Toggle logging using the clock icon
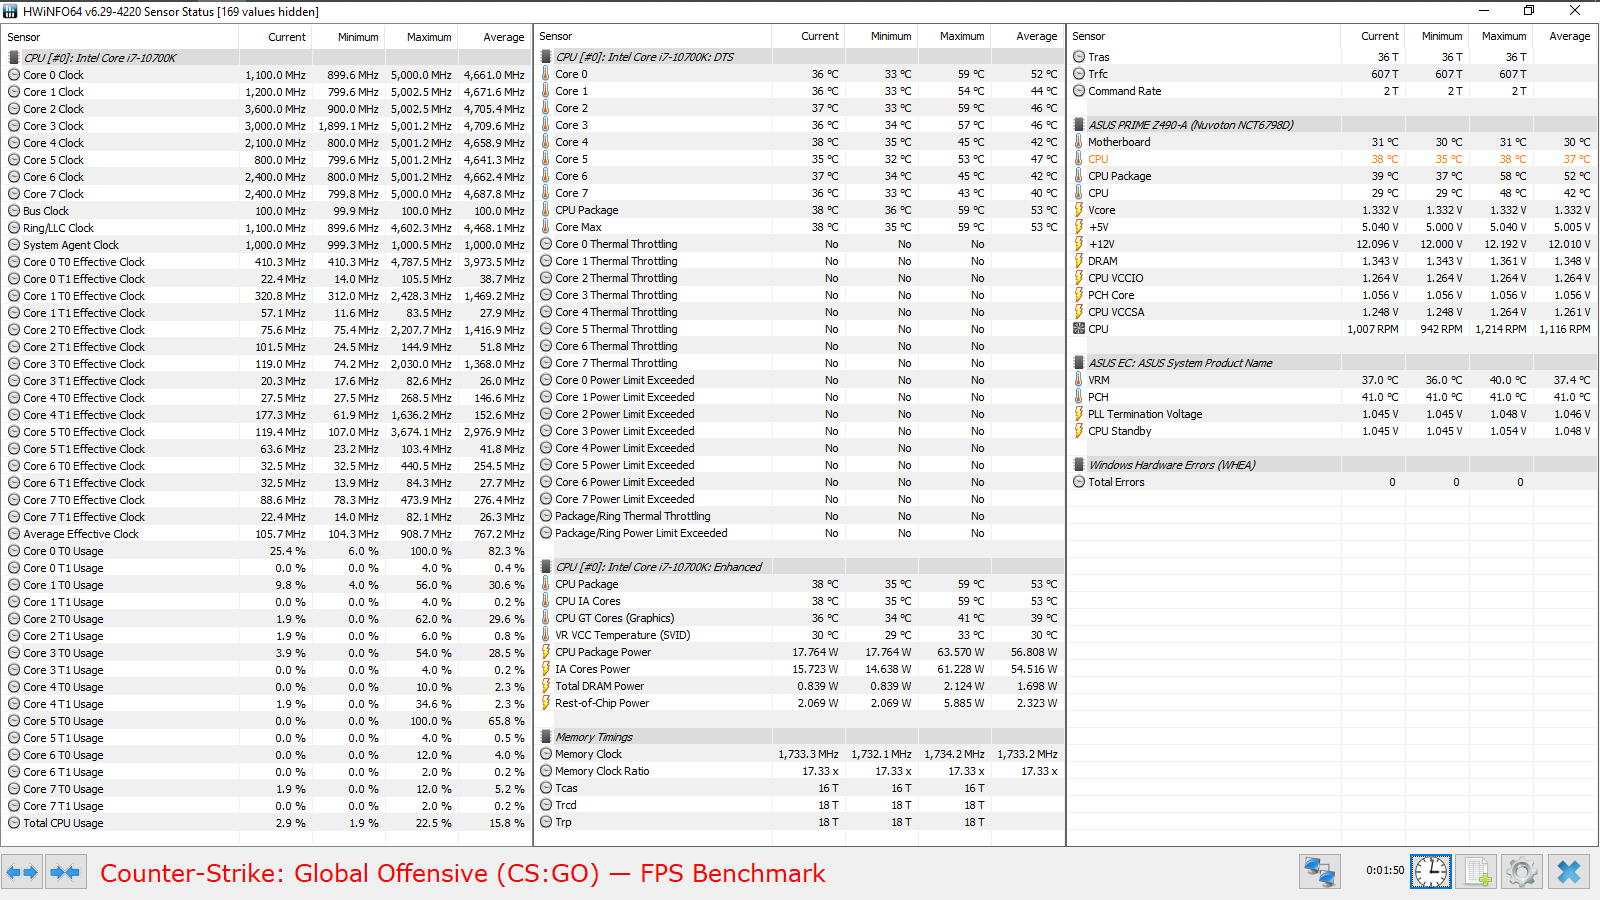Viewport: 1600px width, 900px height. click(1430, 872)
